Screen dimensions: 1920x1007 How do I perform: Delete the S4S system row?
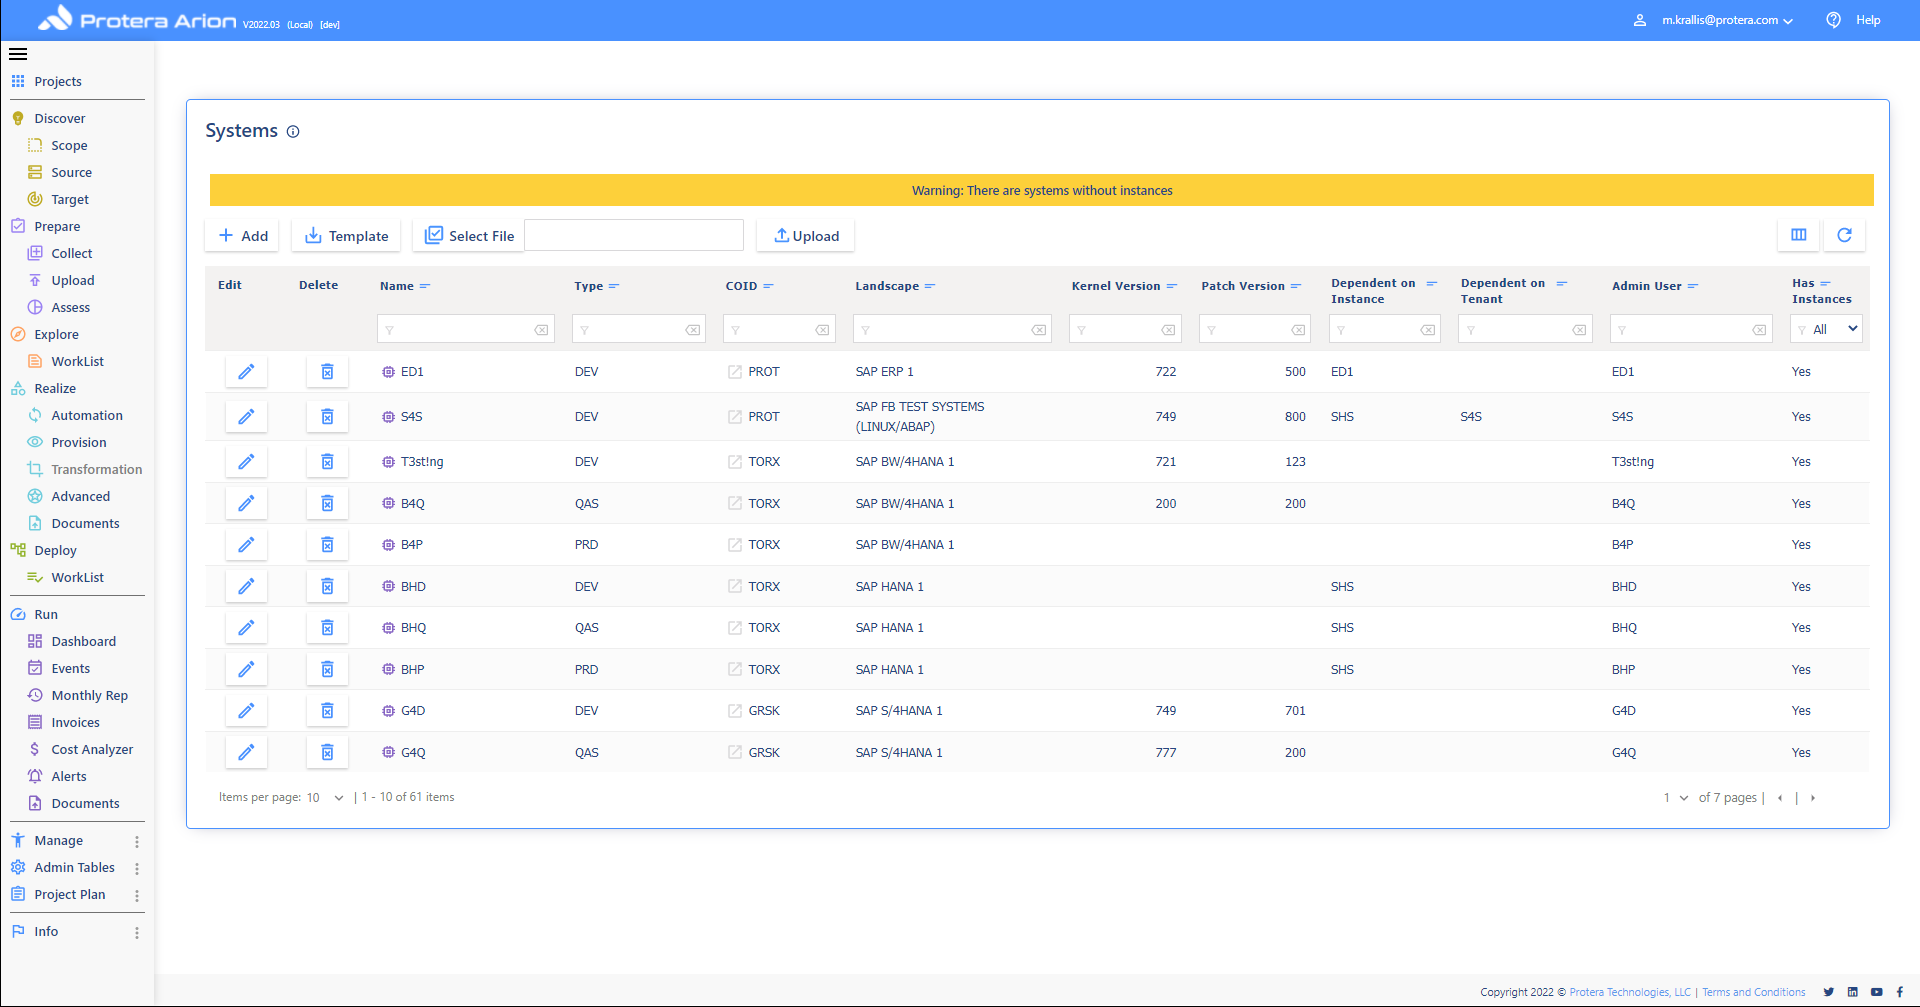327,417
